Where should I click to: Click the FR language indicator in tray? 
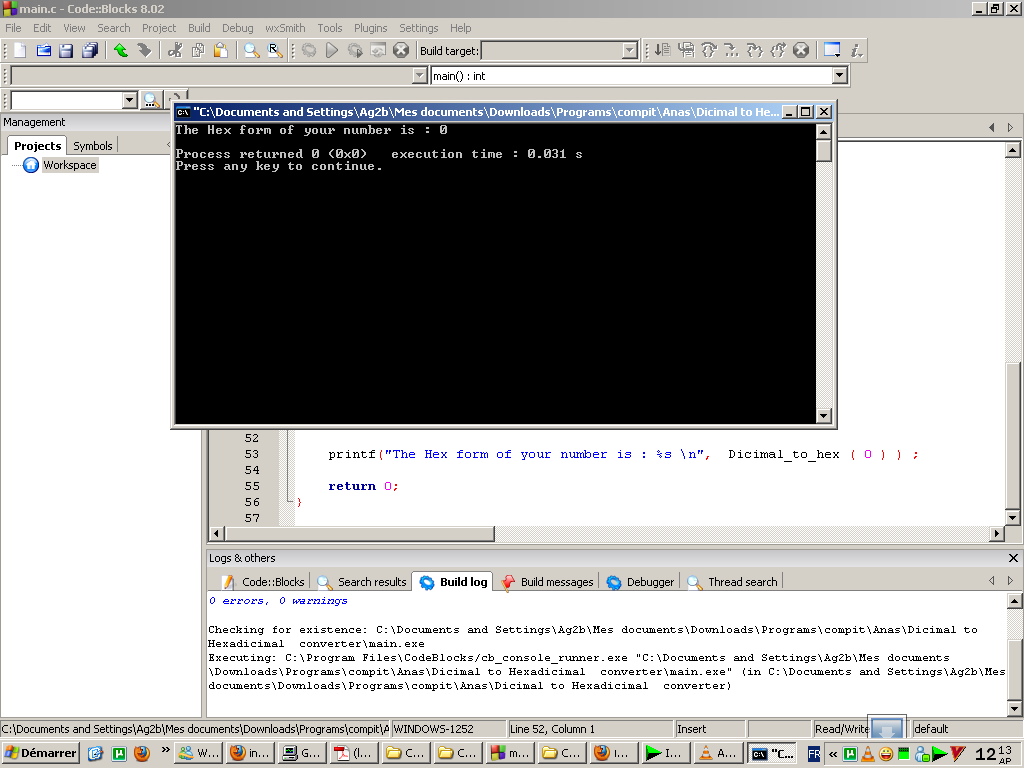pos(814,754)
